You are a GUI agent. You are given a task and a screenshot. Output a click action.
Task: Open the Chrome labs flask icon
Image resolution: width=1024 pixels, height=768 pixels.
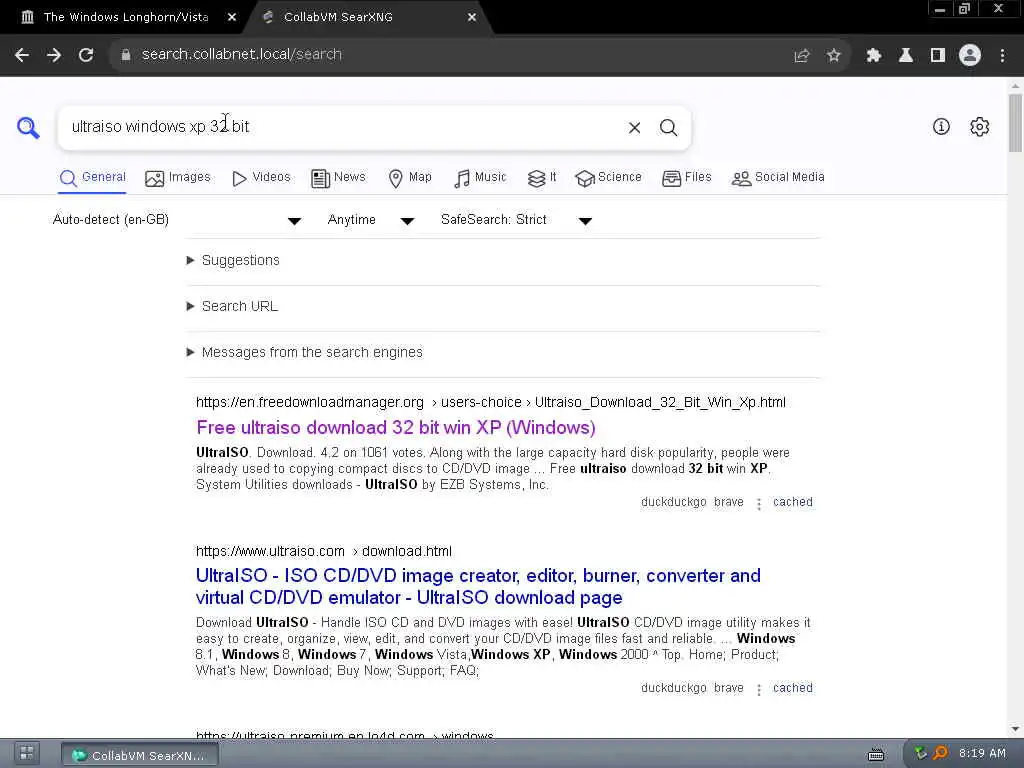tap(905, 56)
